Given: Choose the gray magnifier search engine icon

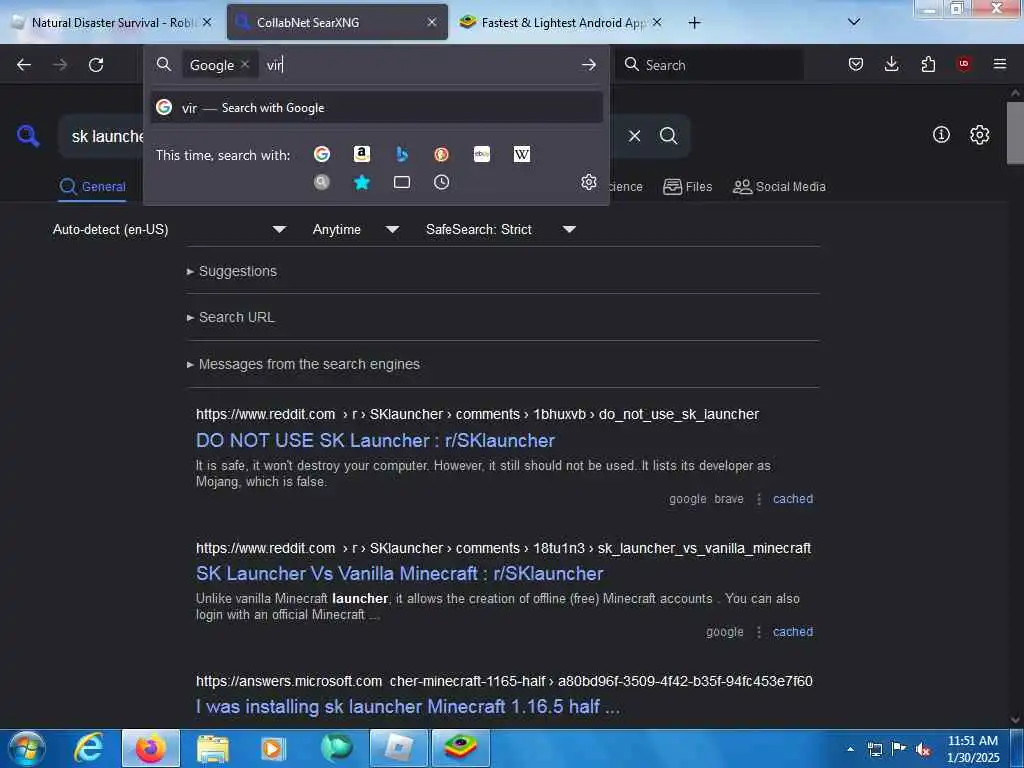Looking at the screenshot, I should pyautogui.click(x=321, y=182).
